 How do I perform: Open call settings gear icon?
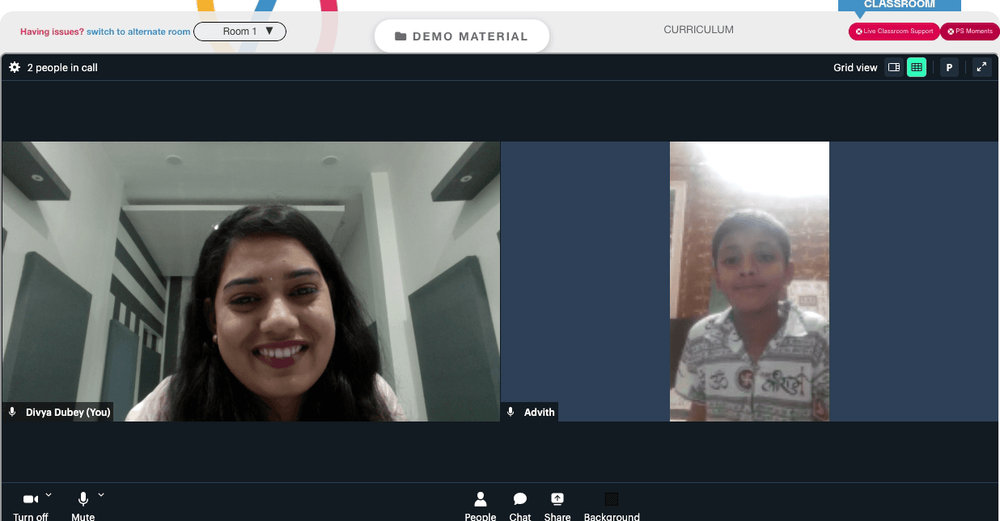point(14,67)
